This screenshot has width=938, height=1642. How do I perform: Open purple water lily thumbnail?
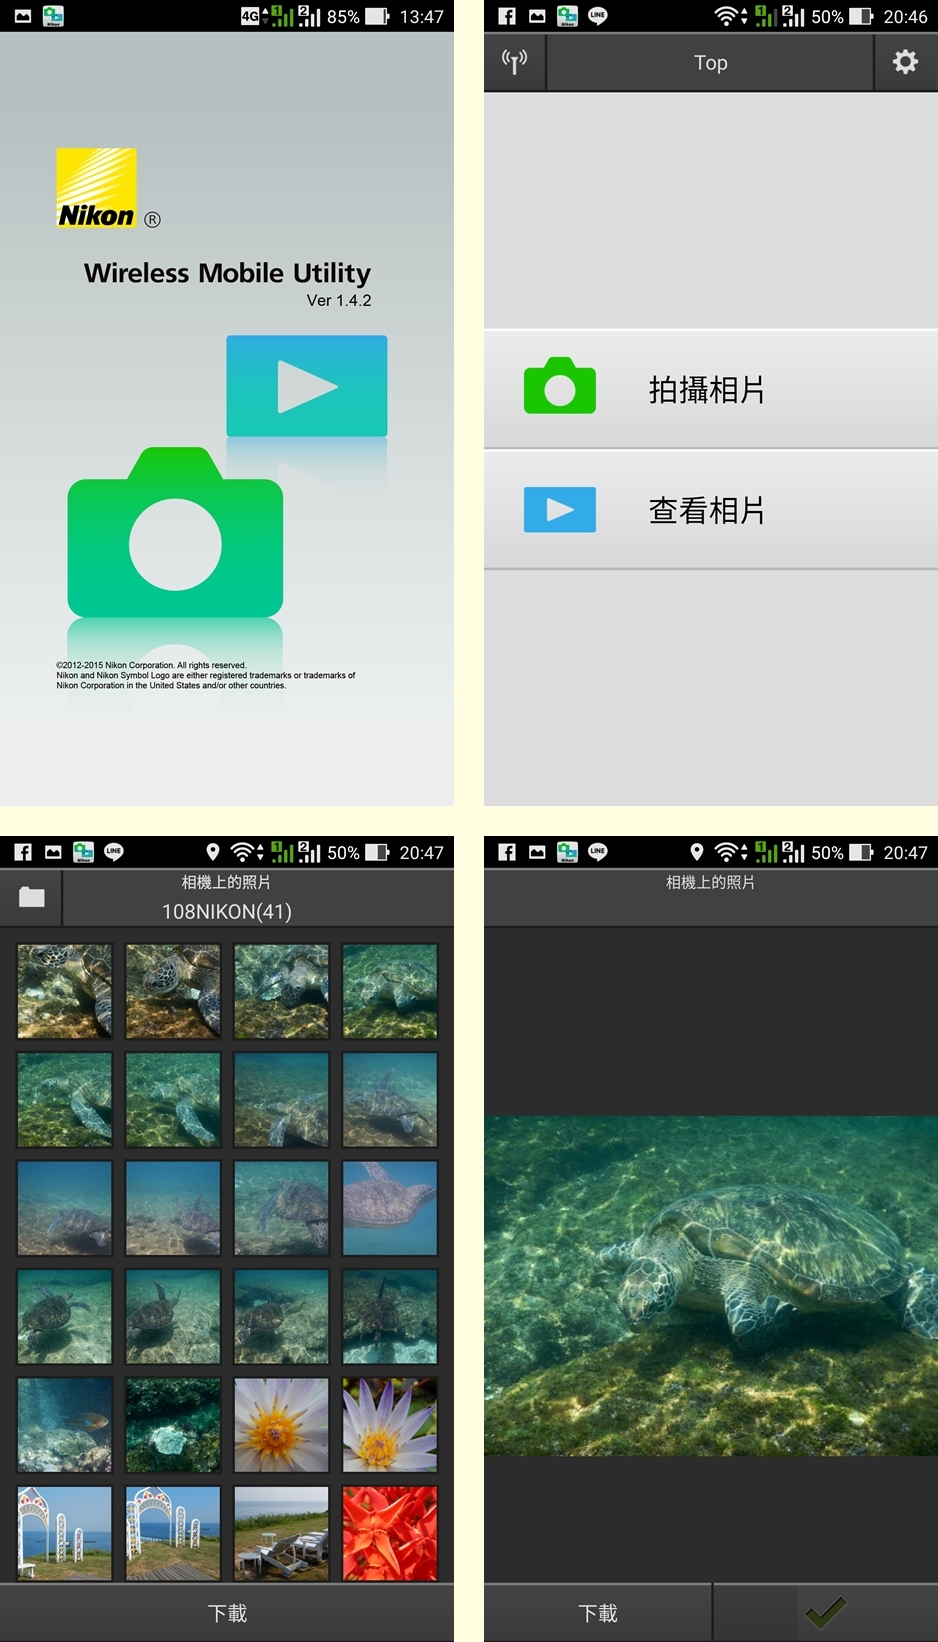click(x=390, y=1425)
